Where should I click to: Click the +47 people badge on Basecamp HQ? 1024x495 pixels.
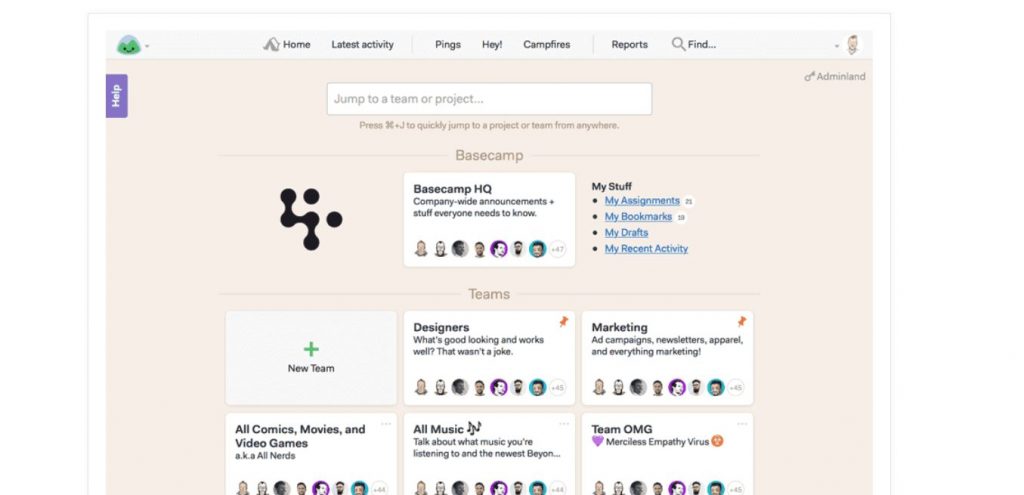pos(557,249)
